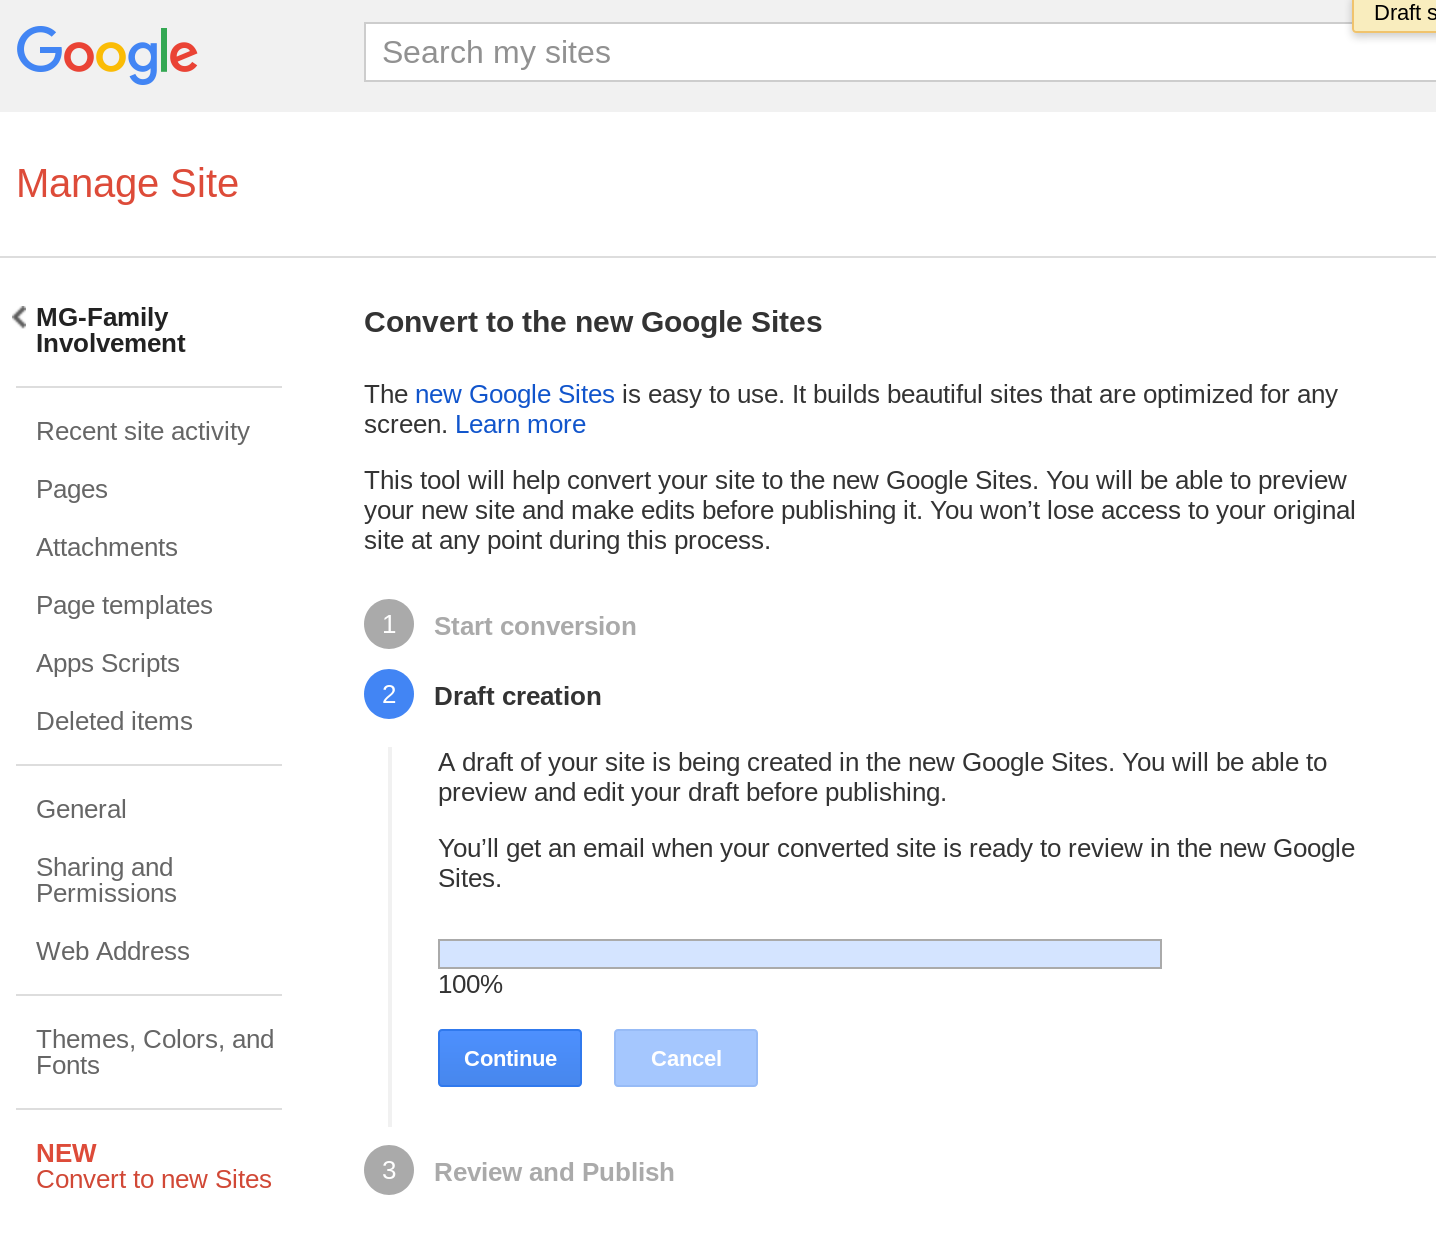Go to Pages in the sidebar
Viewport: 1436px width, 1258px height.
point(72,489)
